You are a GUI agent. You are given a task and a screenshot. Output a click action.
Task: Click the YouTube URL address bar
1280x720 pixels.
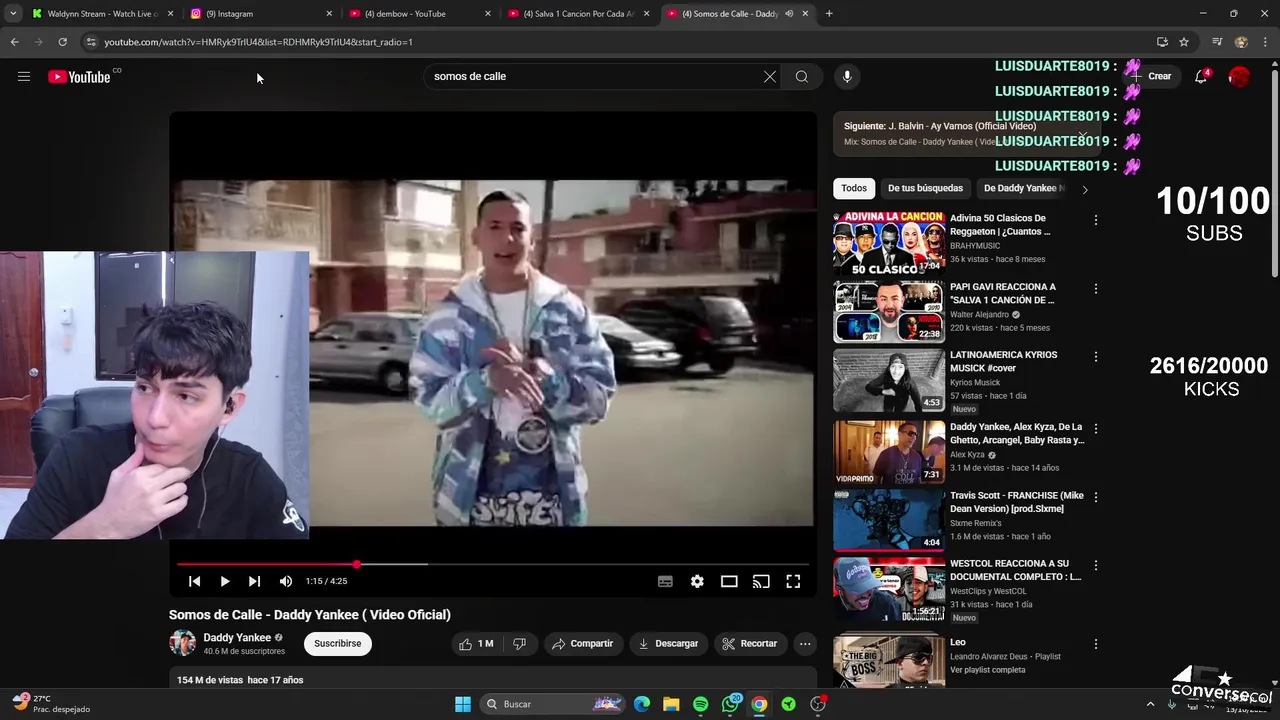pos(620,42)
